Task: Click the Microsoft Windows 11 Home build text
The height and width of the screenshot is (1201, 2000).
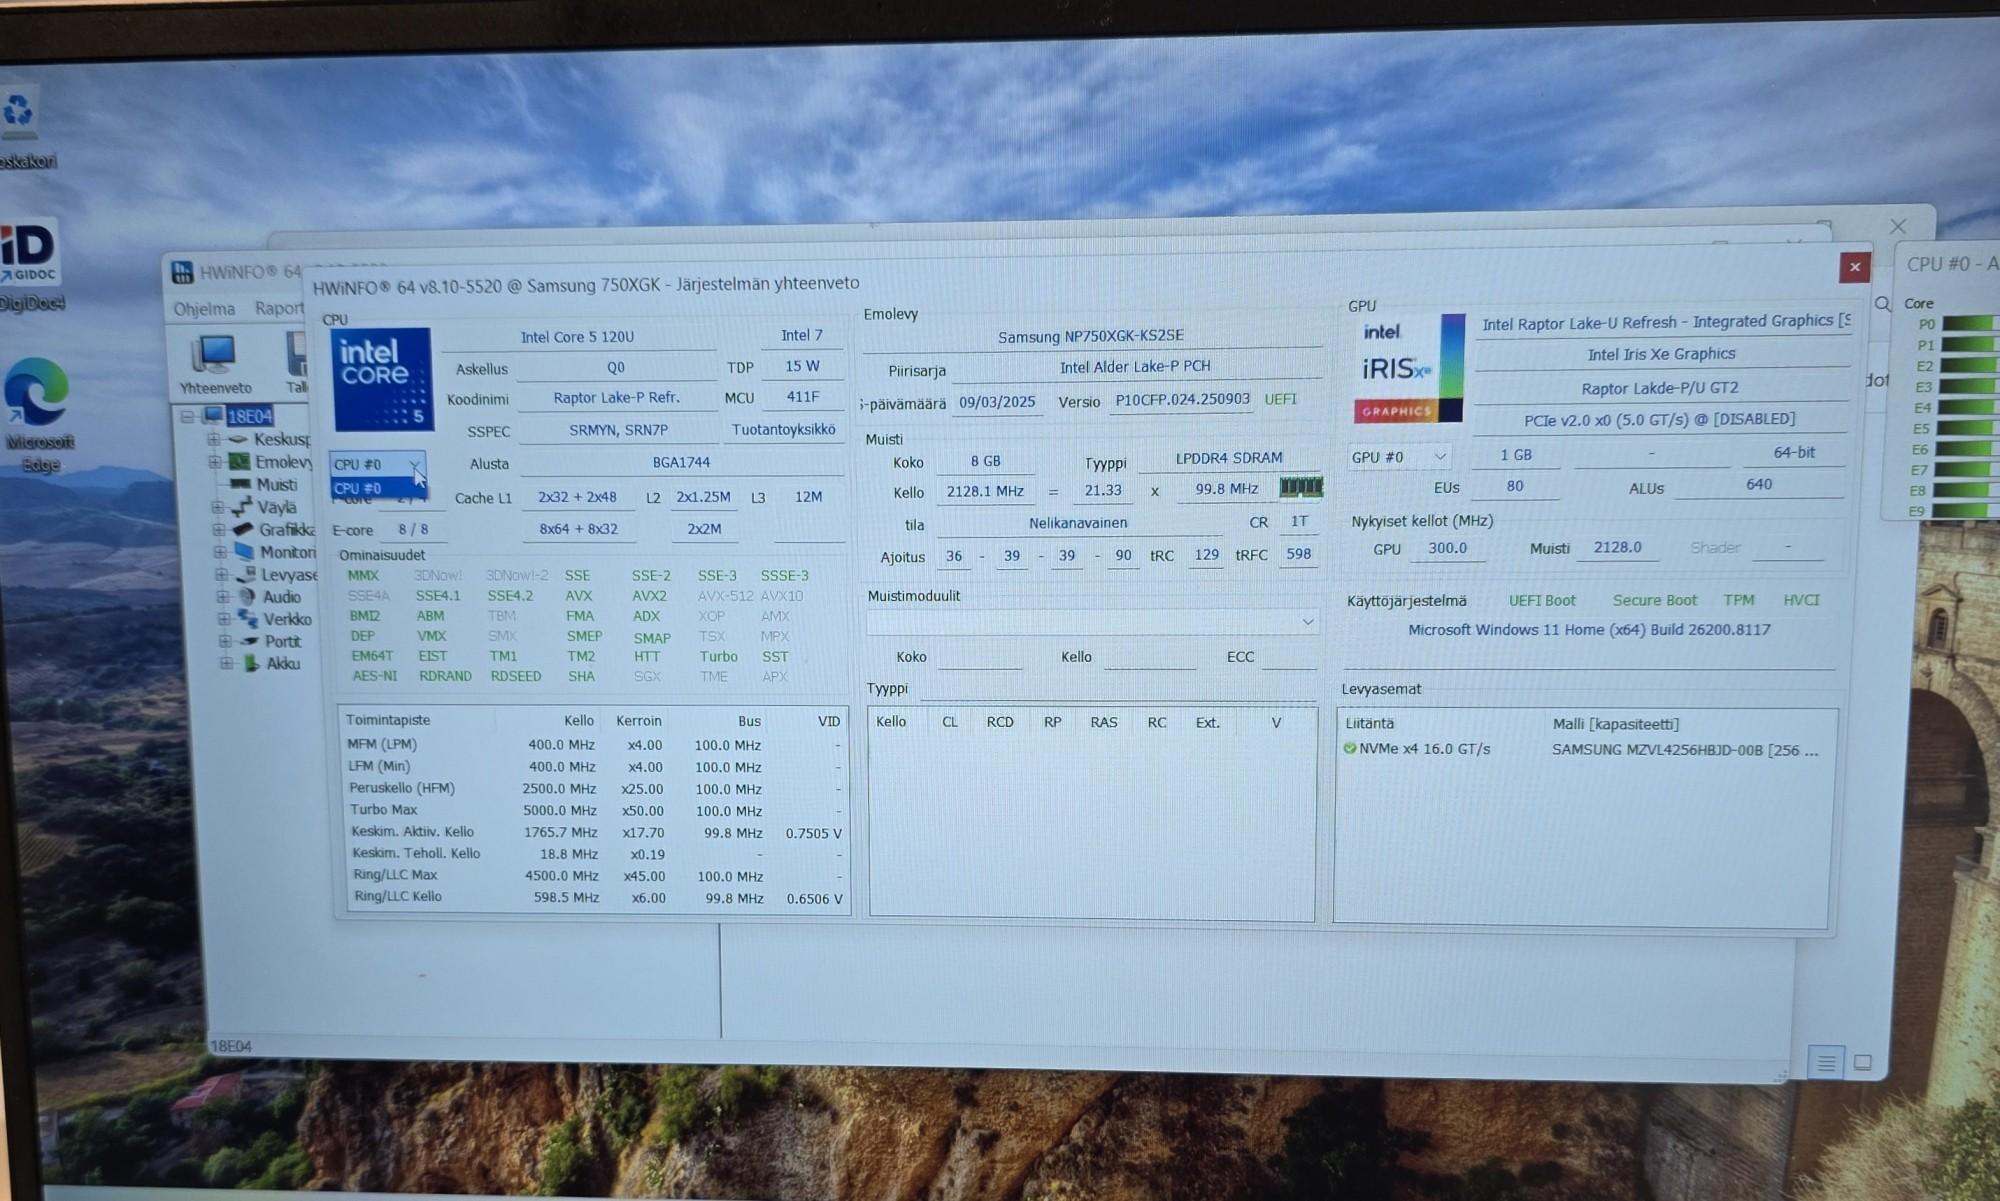Action: (x=1589, y=630)
